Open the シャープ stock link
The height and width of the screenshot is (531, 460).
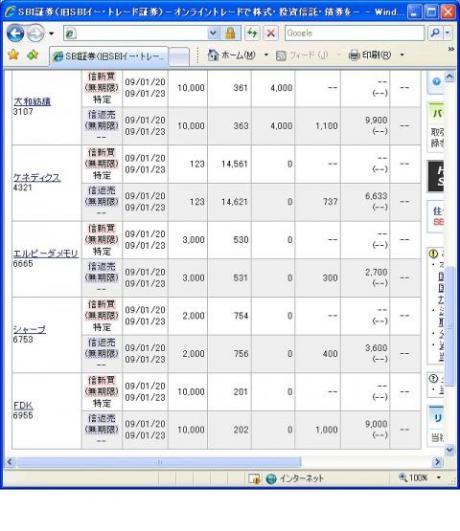coord(29,329)
